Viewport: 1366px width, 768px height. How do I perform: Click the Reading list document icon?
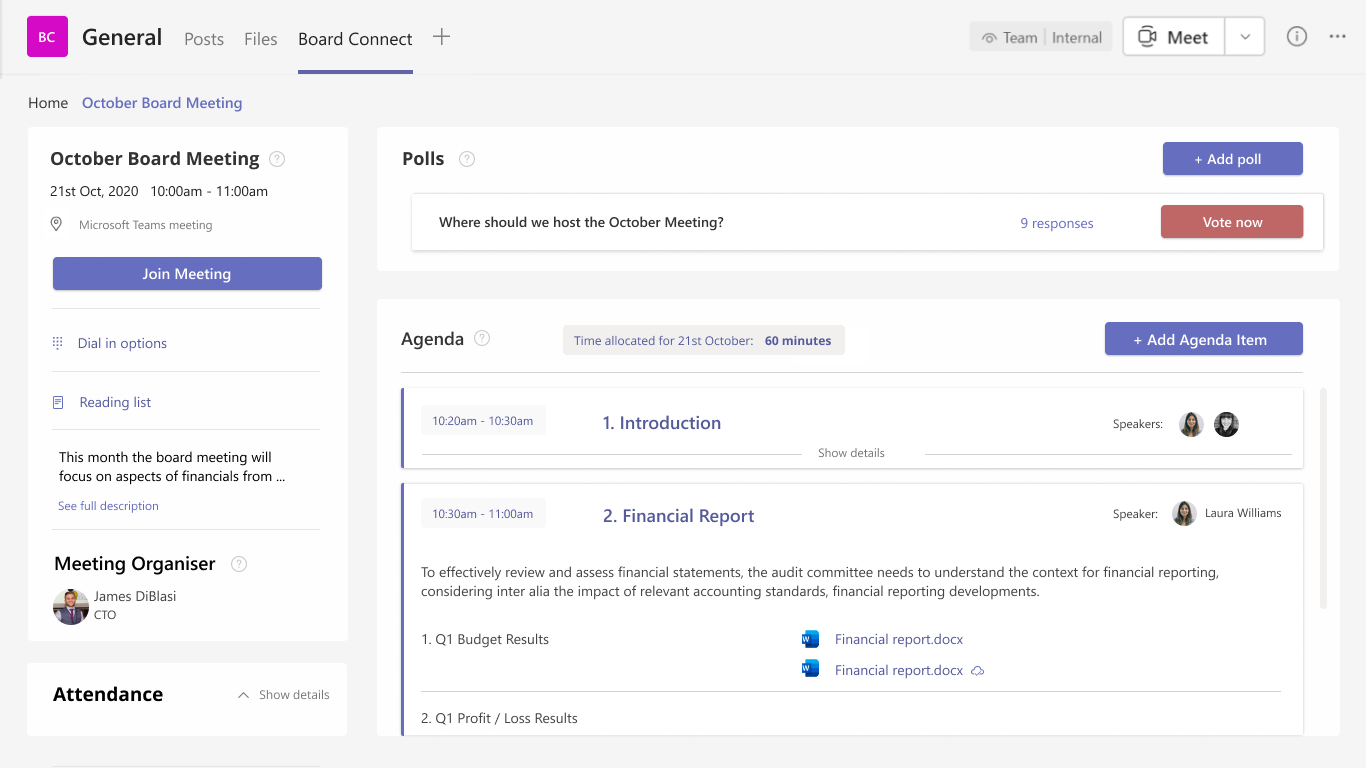[57, 402]
